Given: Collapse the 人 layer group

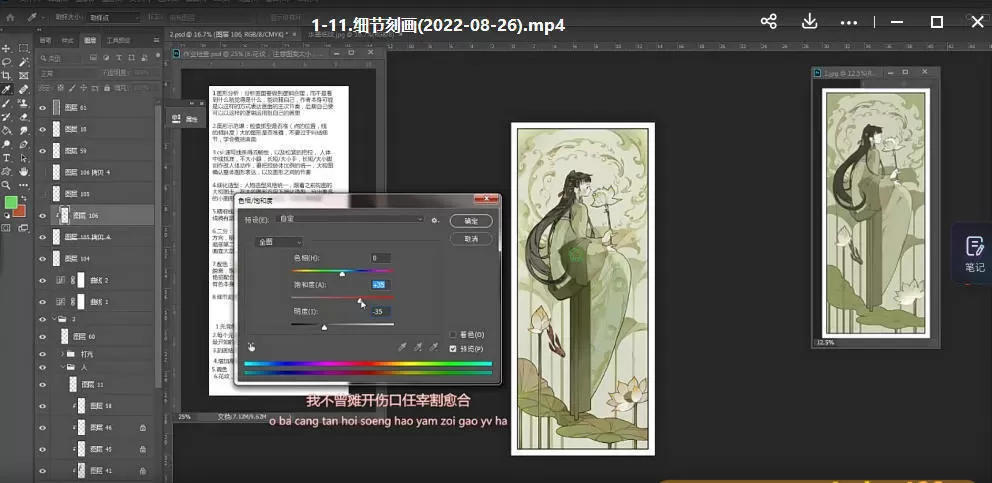Looking at the screenshot, I should pos(63,367).
